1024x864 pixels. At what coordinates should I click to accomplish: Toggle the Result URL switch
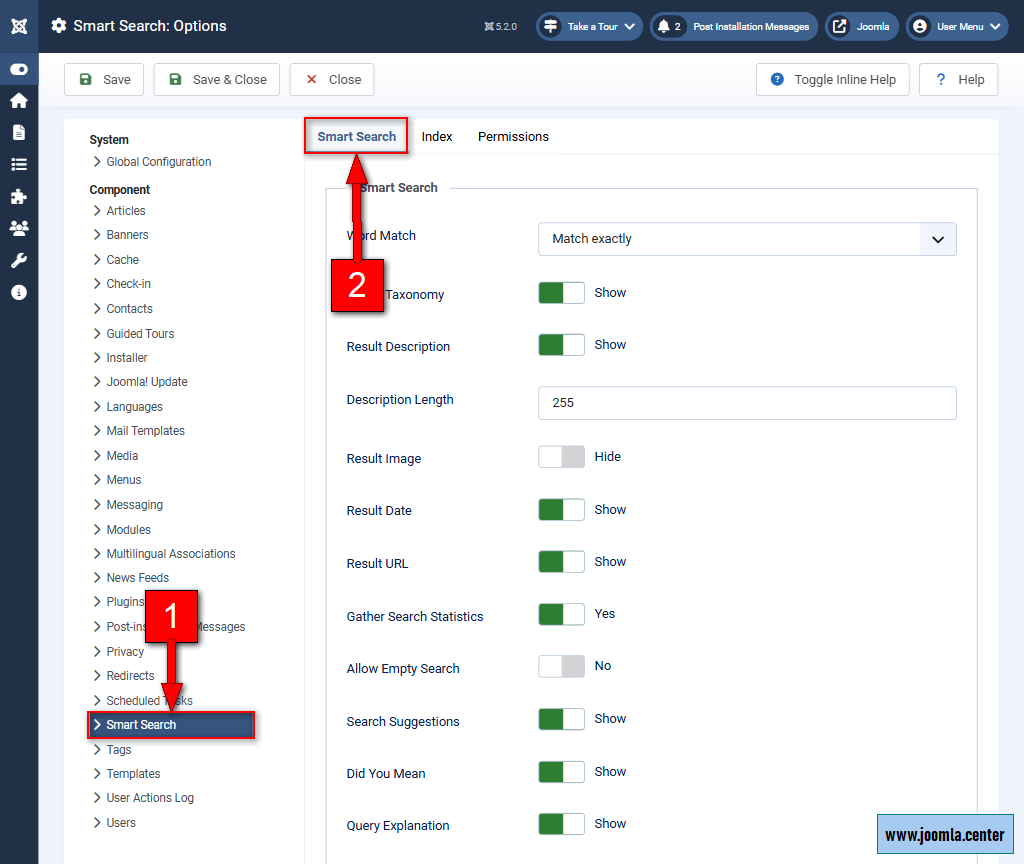click(561, 562)
